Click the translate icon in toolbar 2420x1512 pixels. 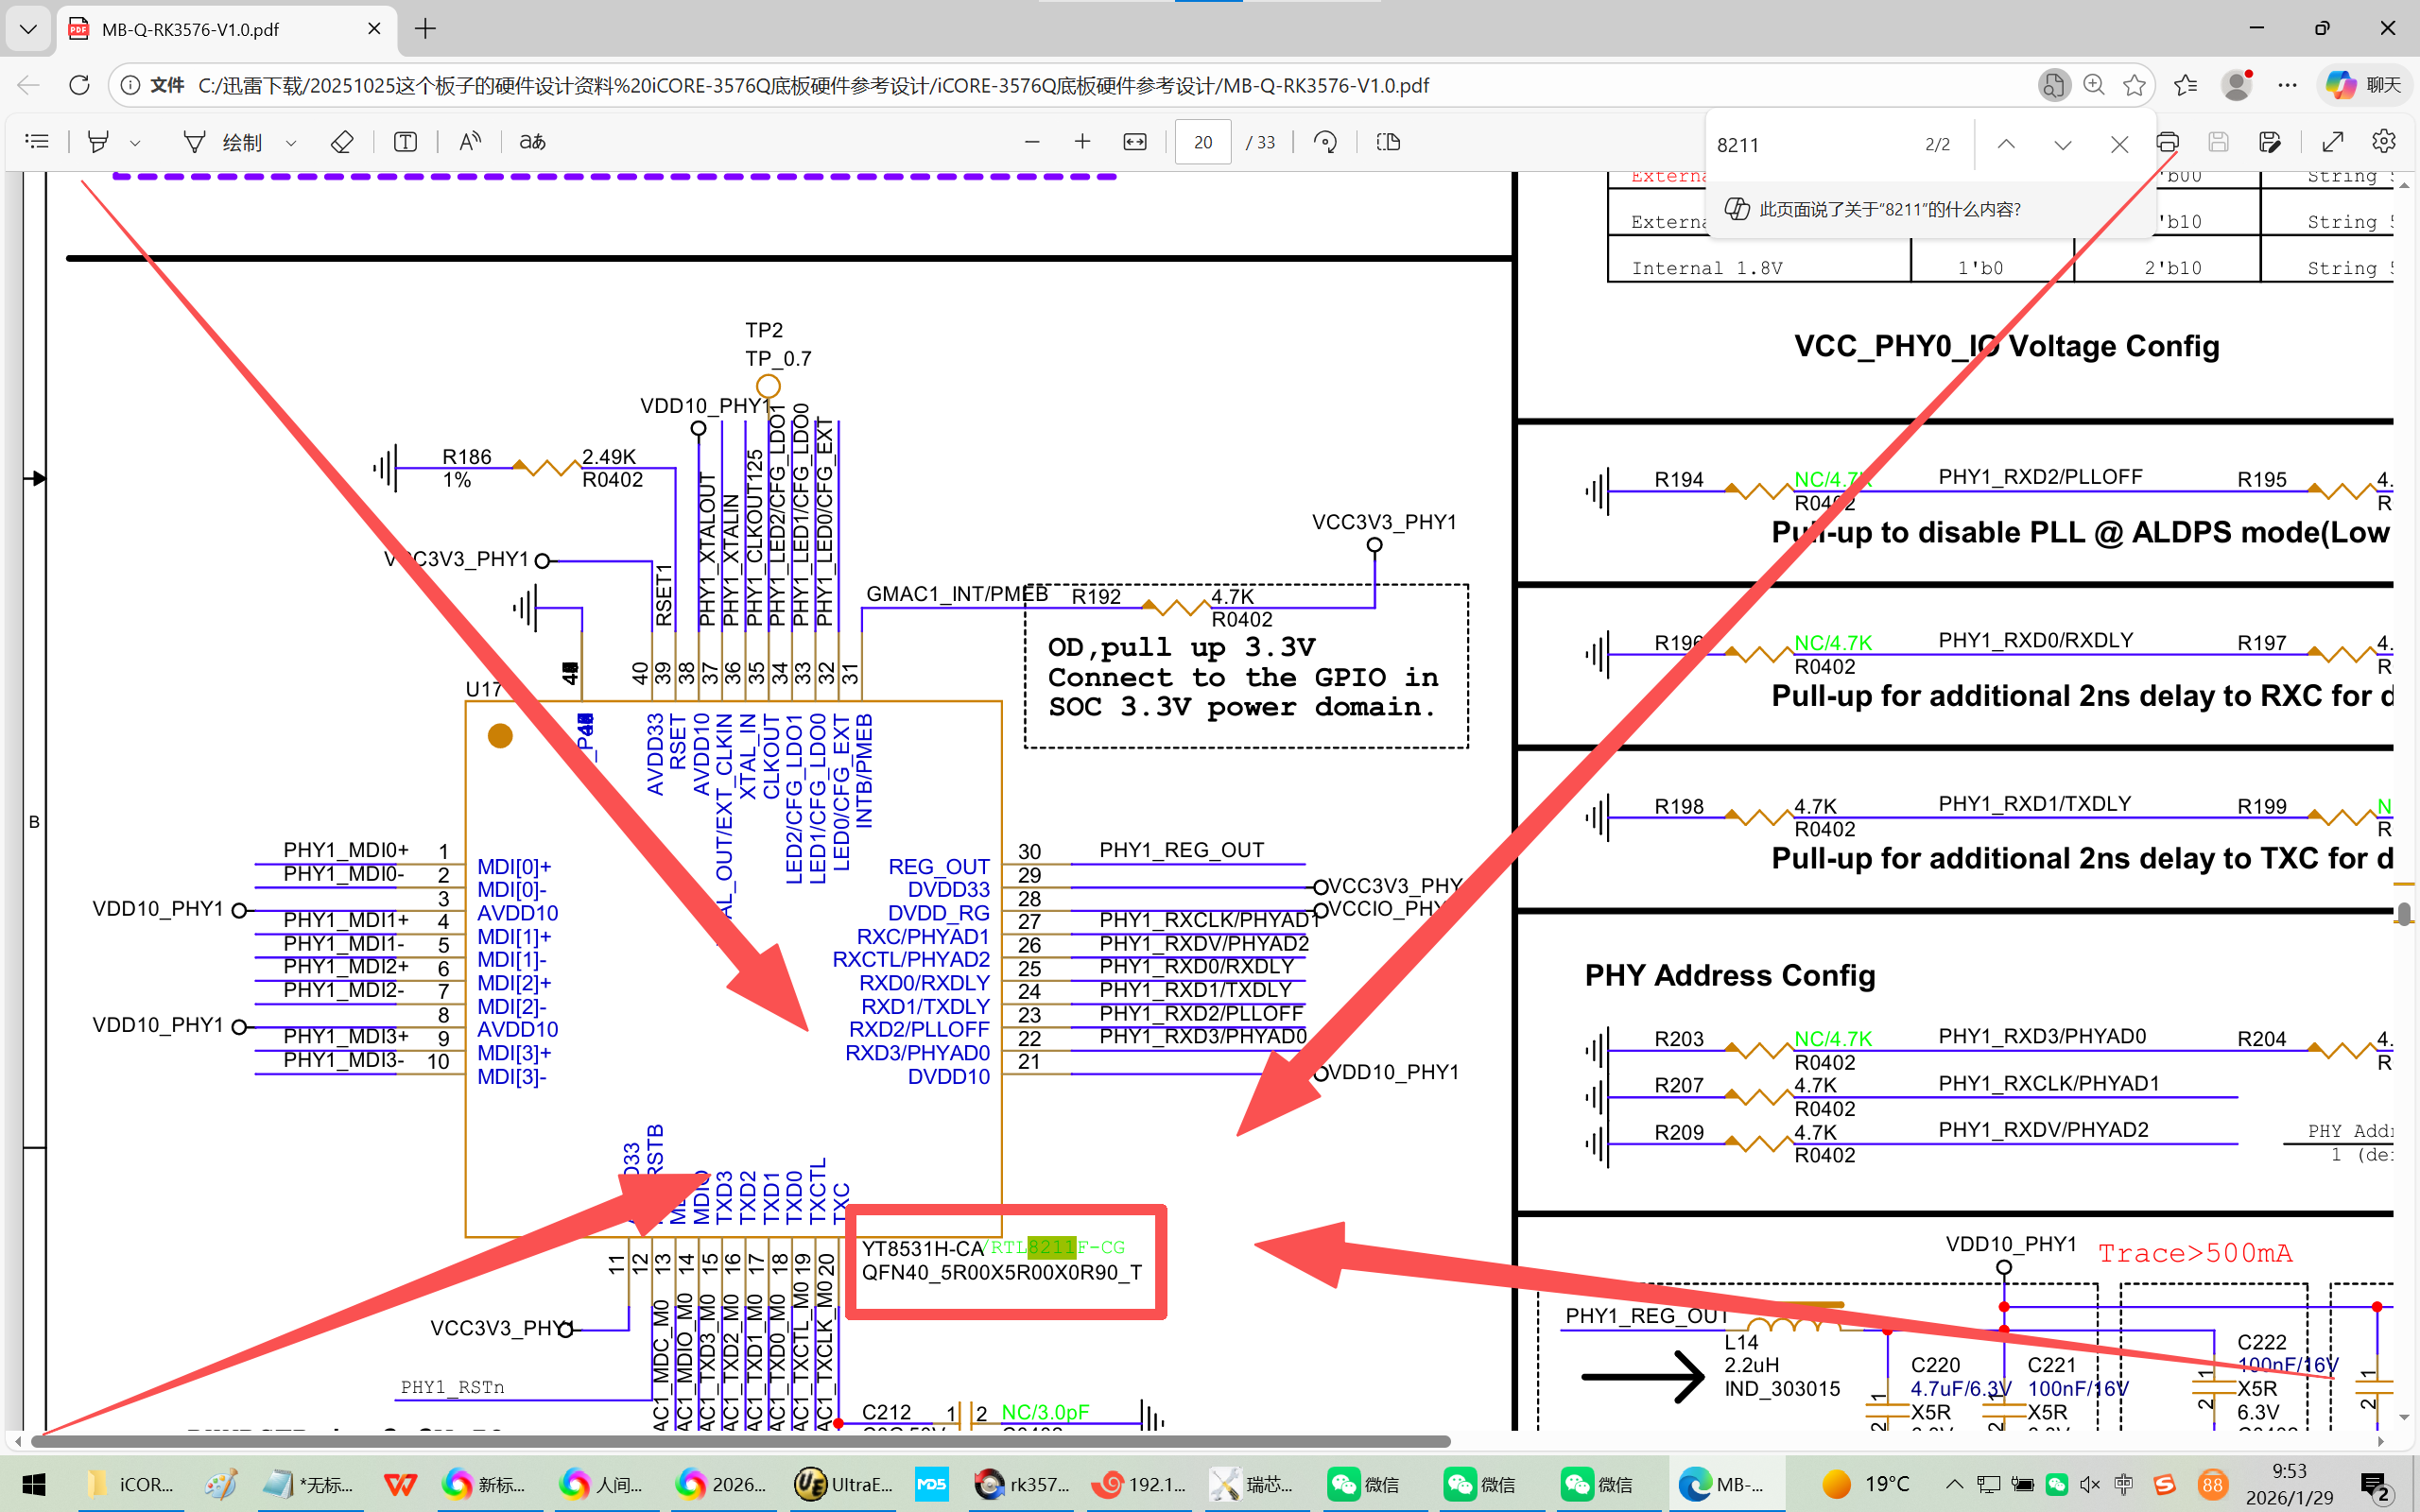coord(532,142)
